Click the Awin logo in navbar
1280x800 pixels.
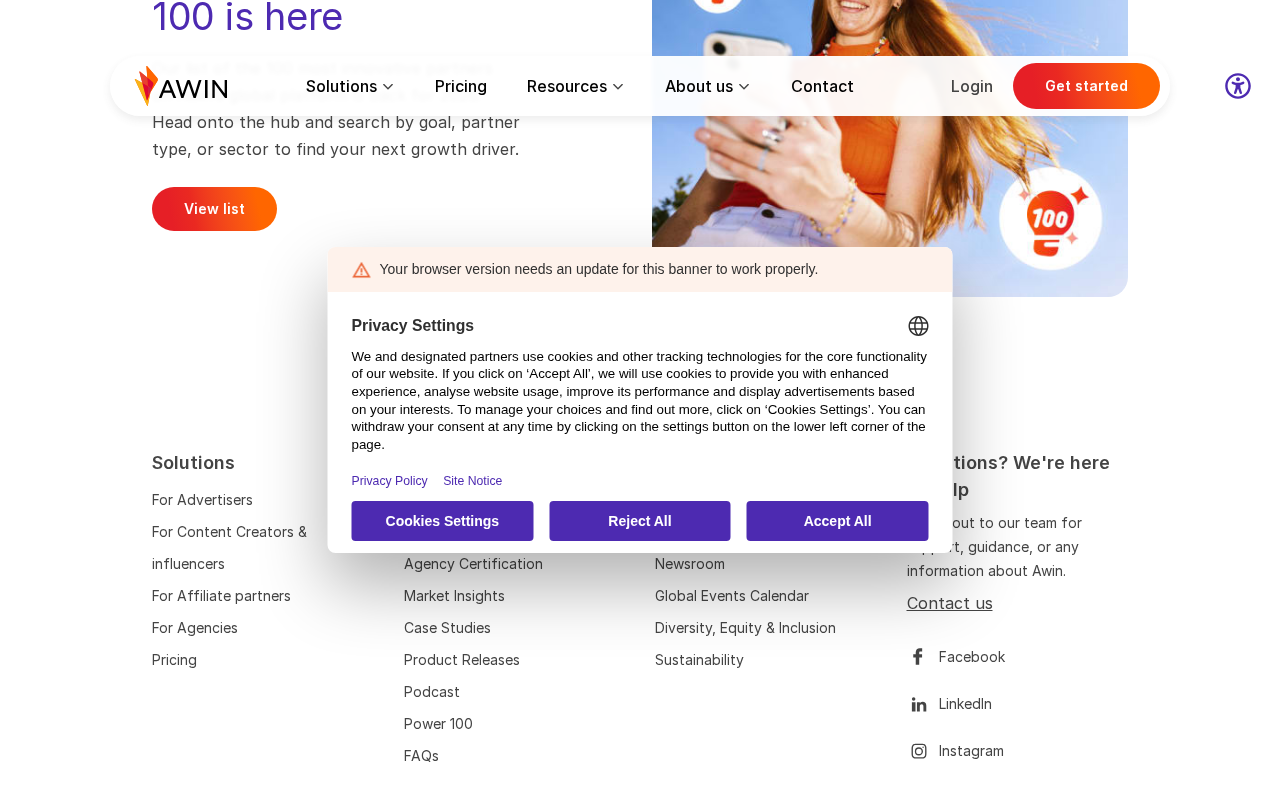(181, 86)
